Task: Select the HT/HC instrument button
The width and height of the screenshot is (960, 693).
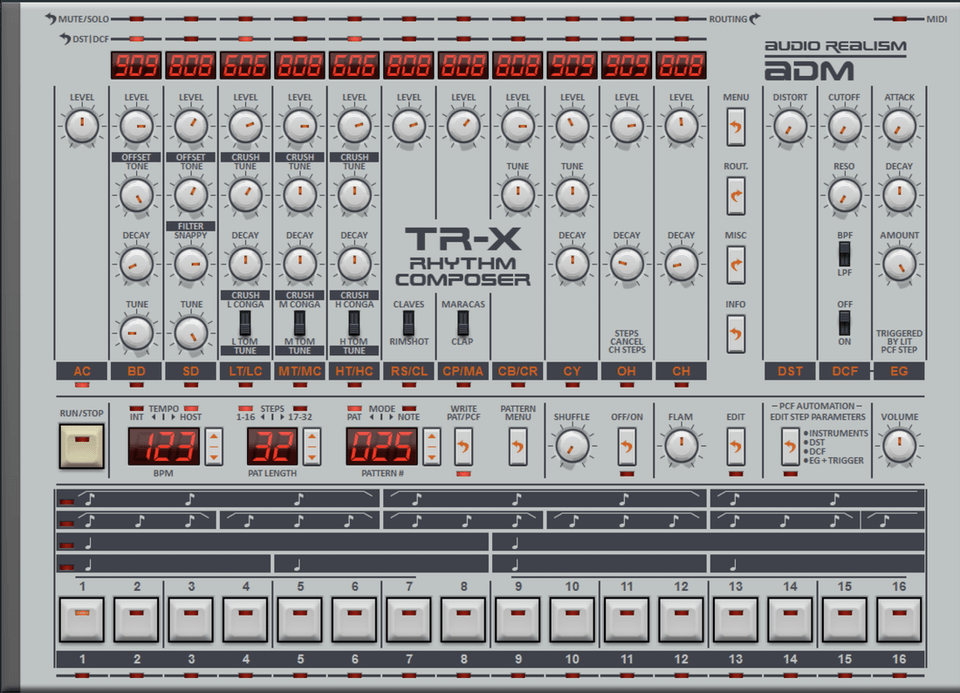Action: [x=354, y=371]
